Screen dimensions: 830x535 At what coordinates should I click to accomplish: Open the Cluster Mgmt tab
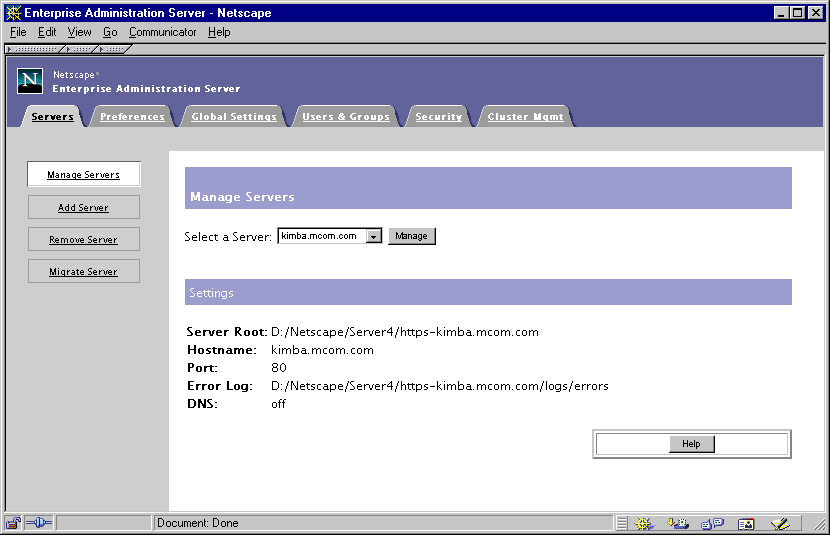[x=525, y=116]
